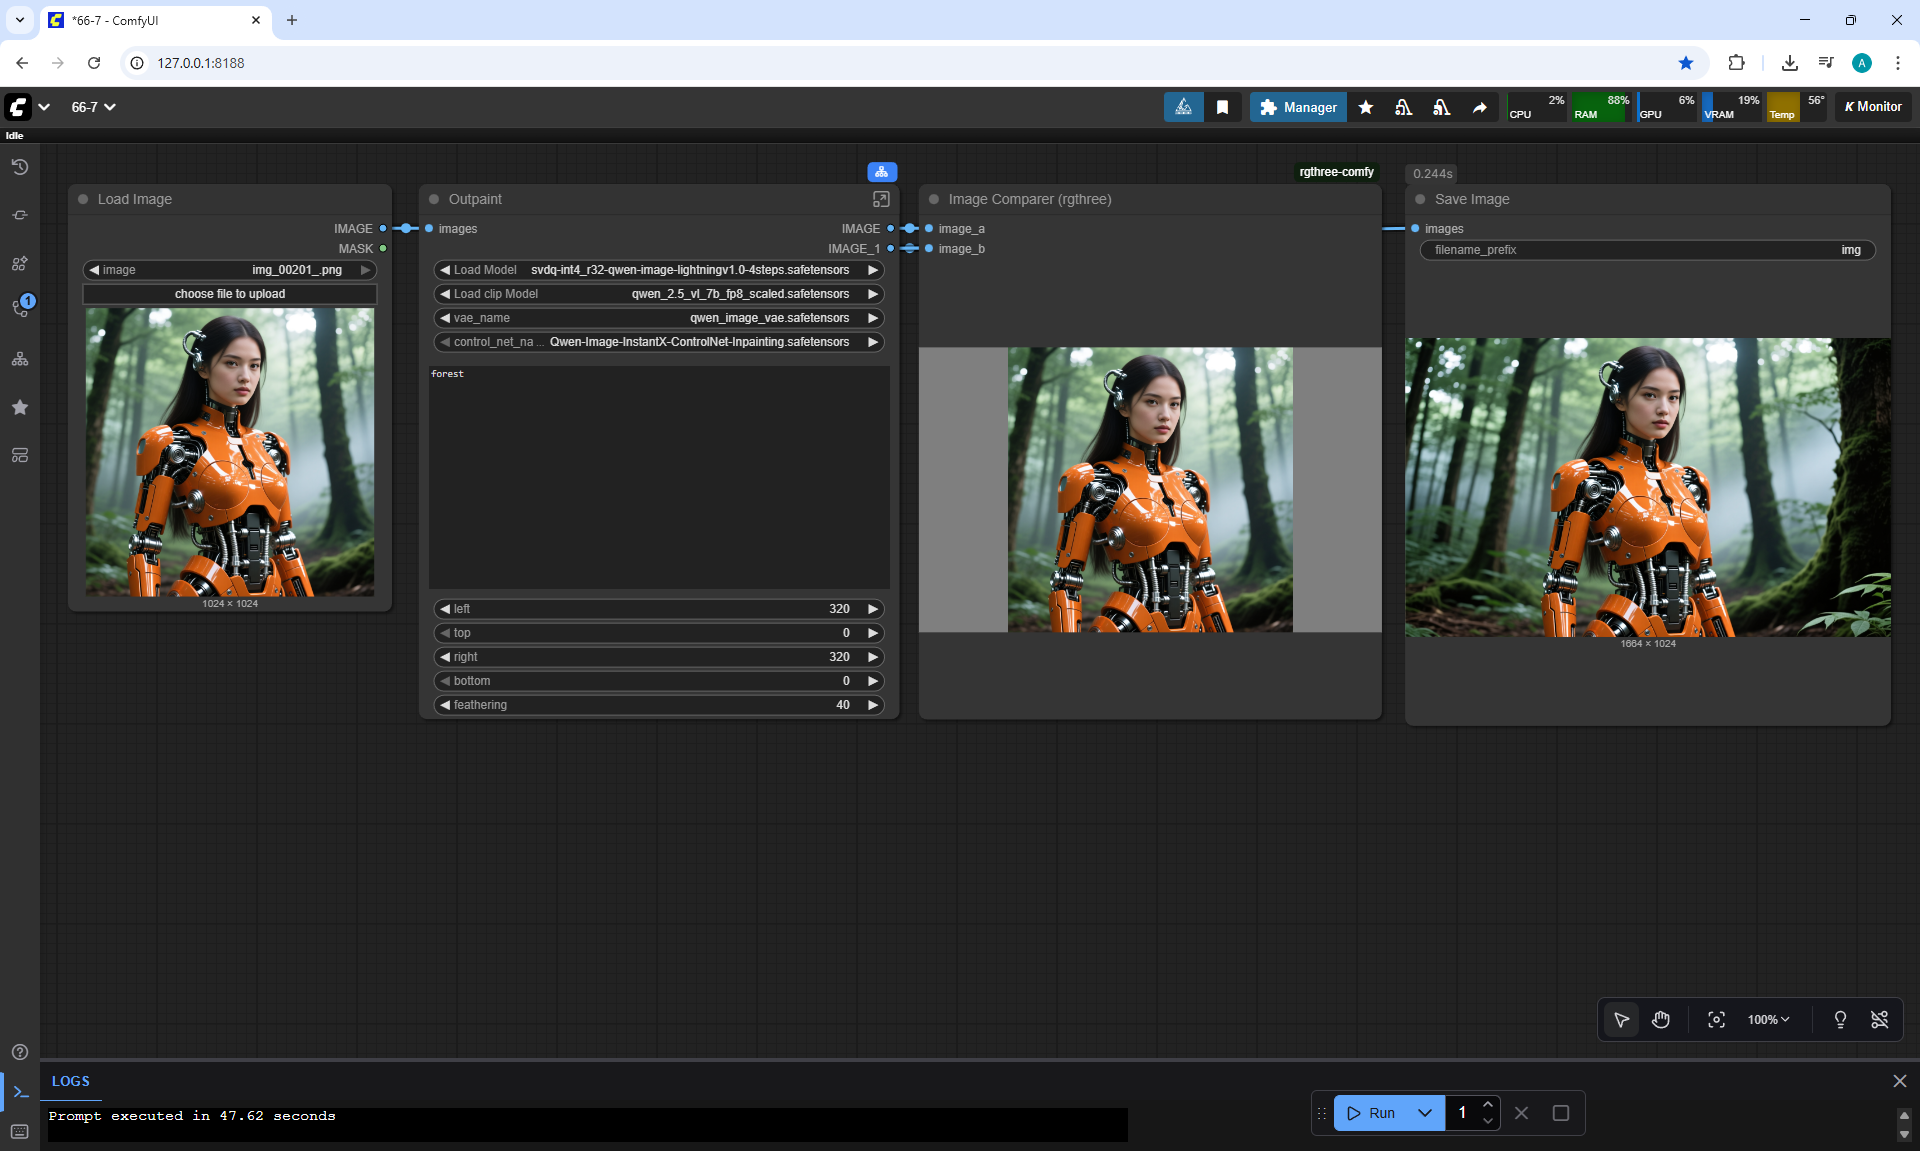
Task: Toggle link visibility icon
Action: click(x=1879, y=1020)
